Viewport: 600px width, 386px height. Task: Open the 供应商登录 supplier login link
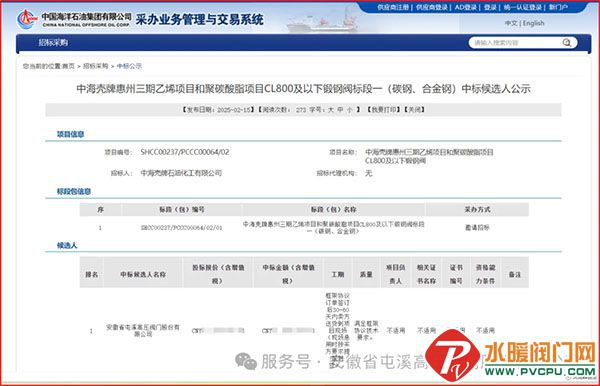click(x=432, y=7)
